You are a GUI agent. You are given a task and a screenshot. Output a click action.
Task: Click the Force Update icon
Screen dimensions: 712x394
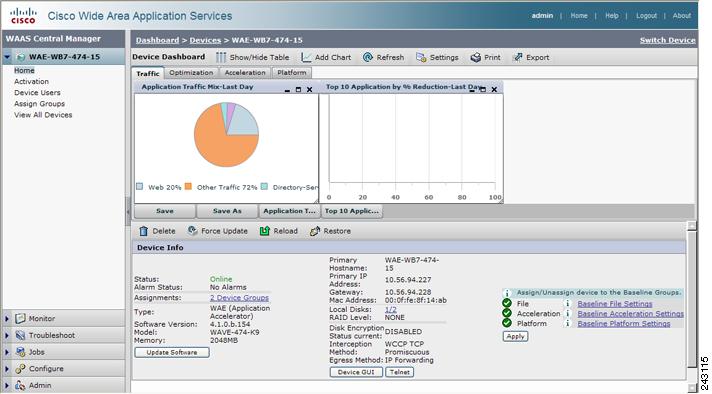(193, 231)
